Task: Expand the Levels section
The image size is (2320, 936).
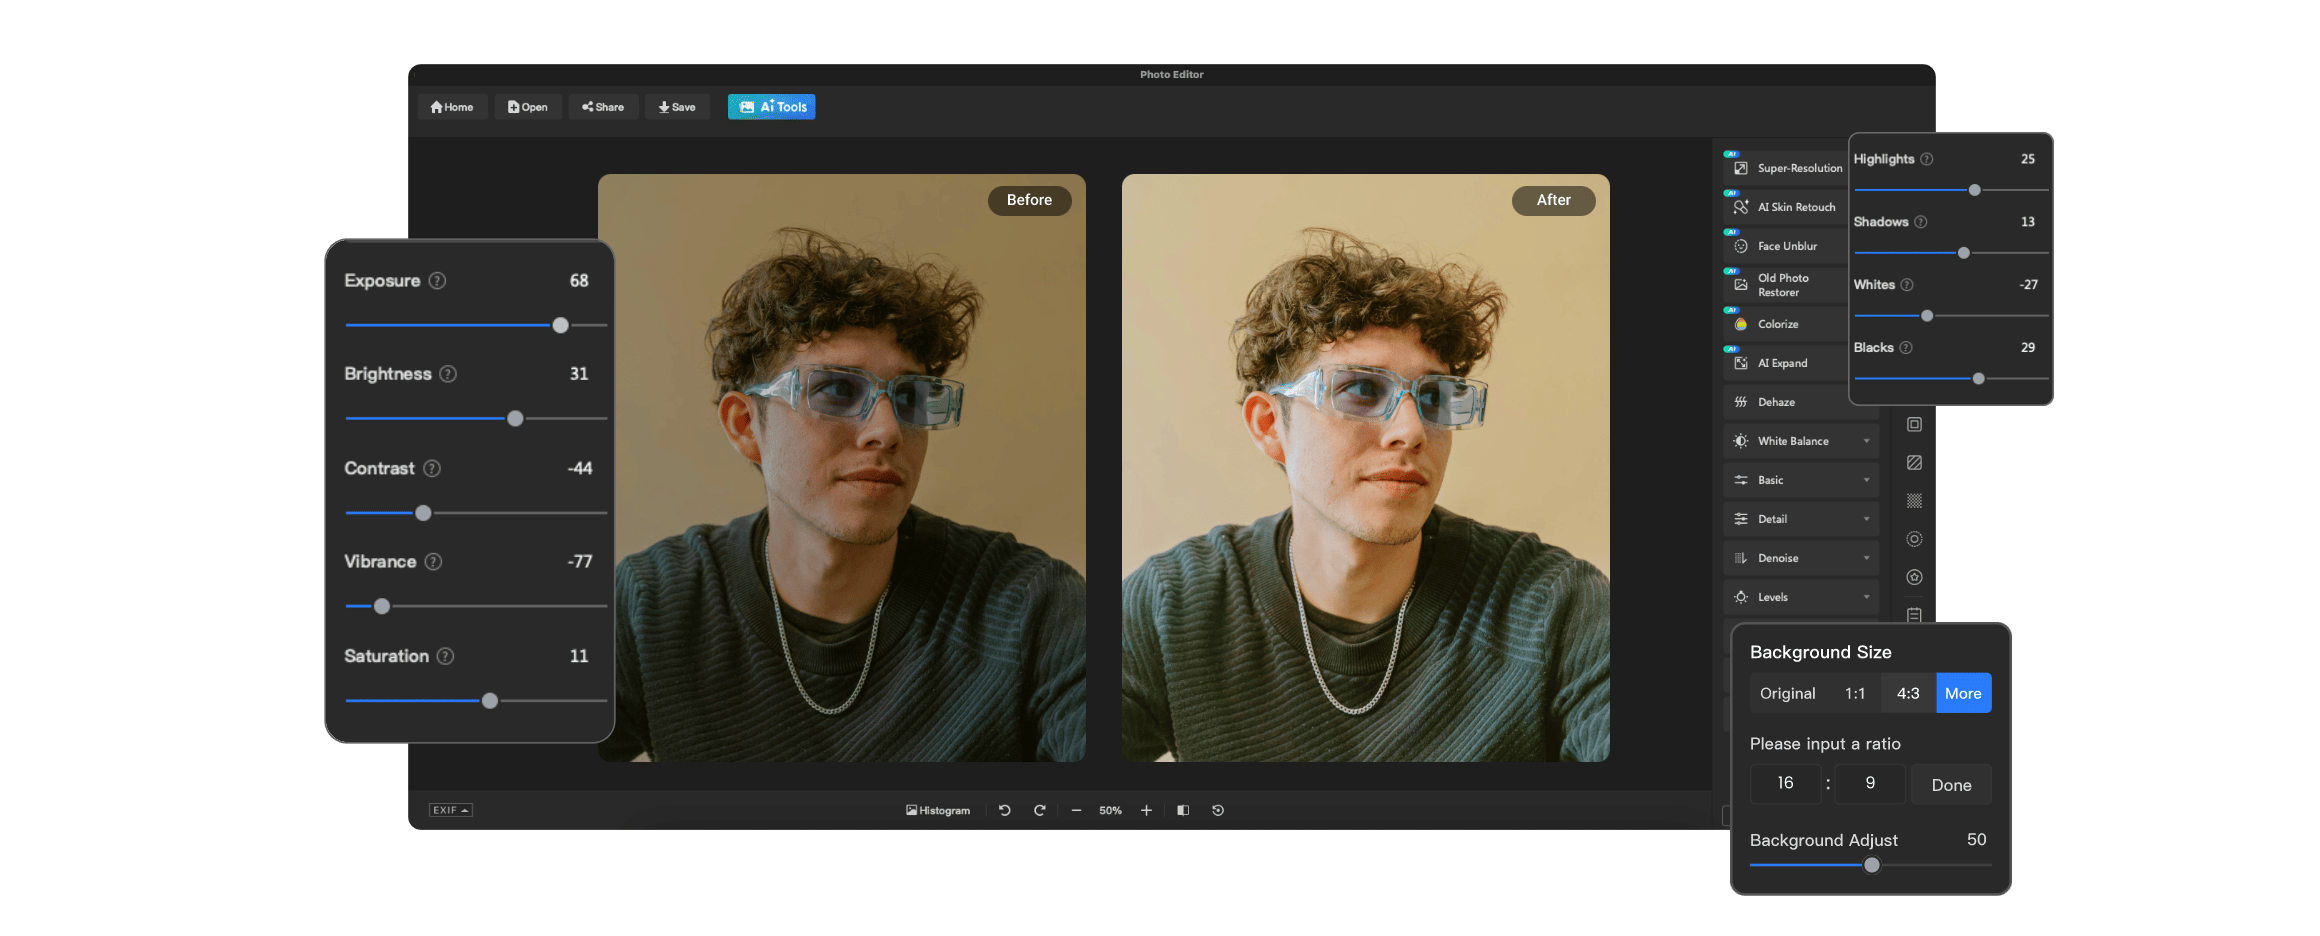Action: pos(1801,597)
